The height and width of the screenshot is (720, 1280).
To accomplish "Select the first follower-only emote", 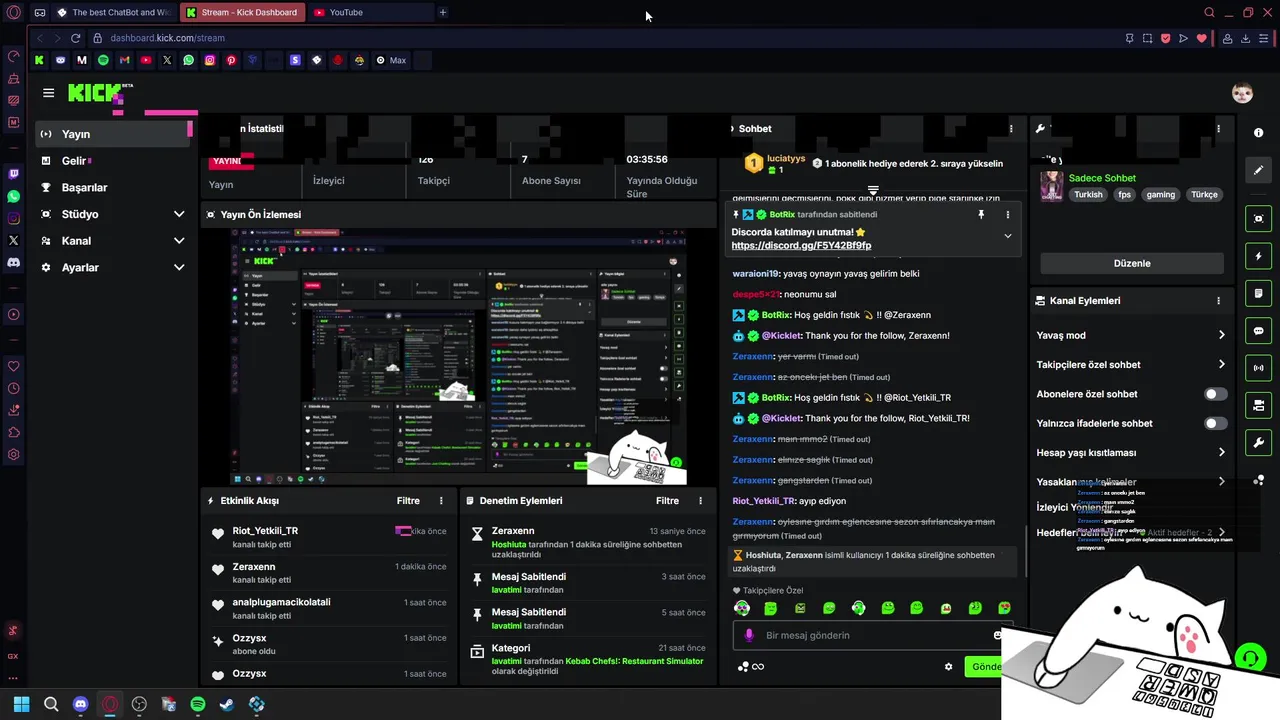I will [742, 608].
